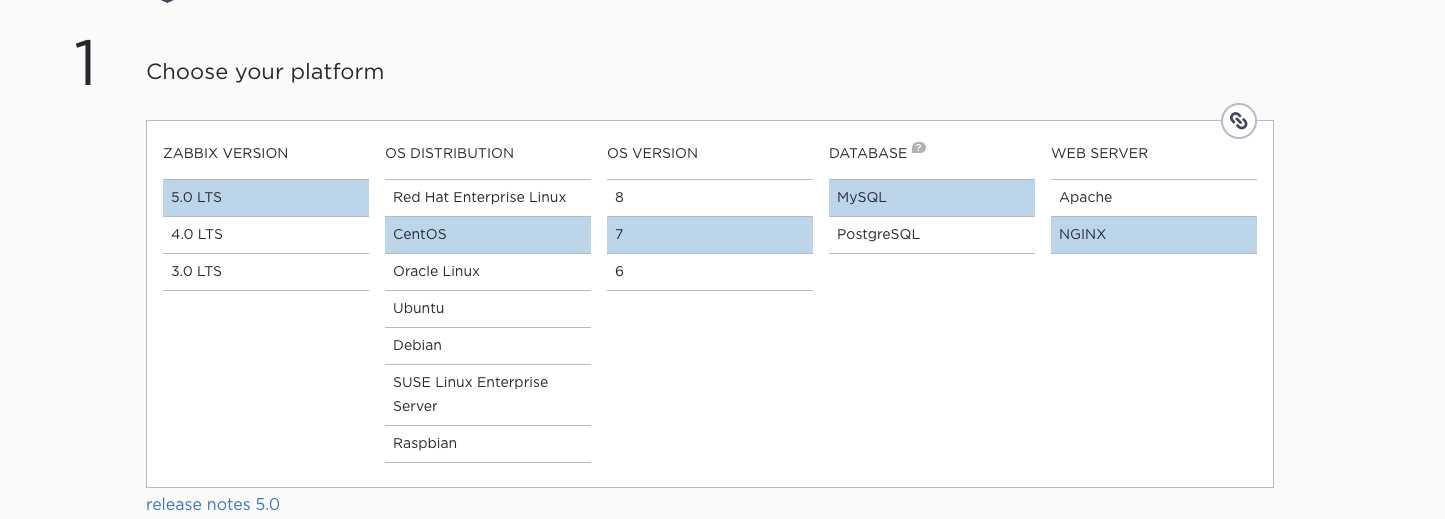Choose MySQL database
This screenshot has width=1445, height=519.
pyautogui.click(x=932, y=198)
